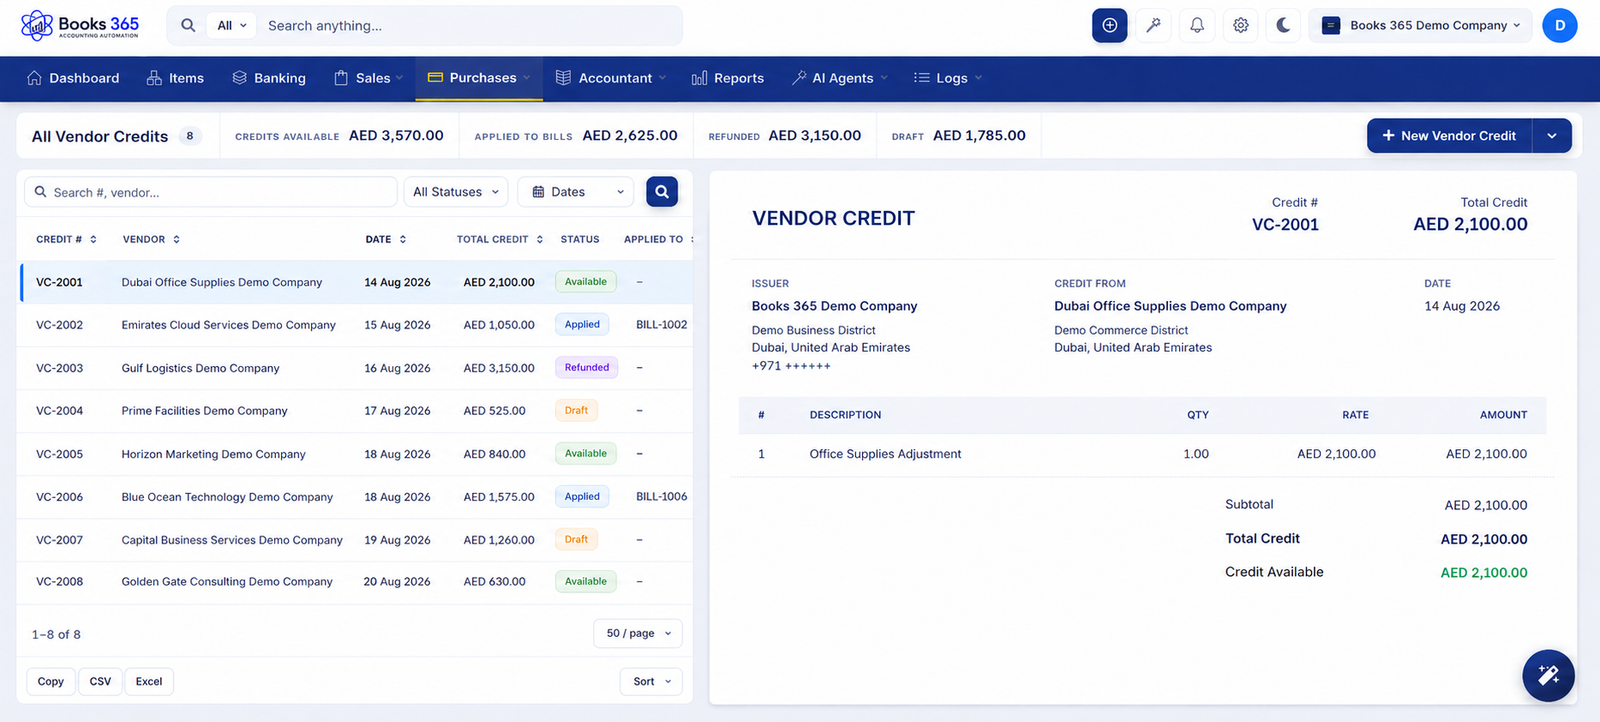Click the Applied To Bills AED 2,625.00 summary
This screenshot has height=722, width=1600.
576,136
